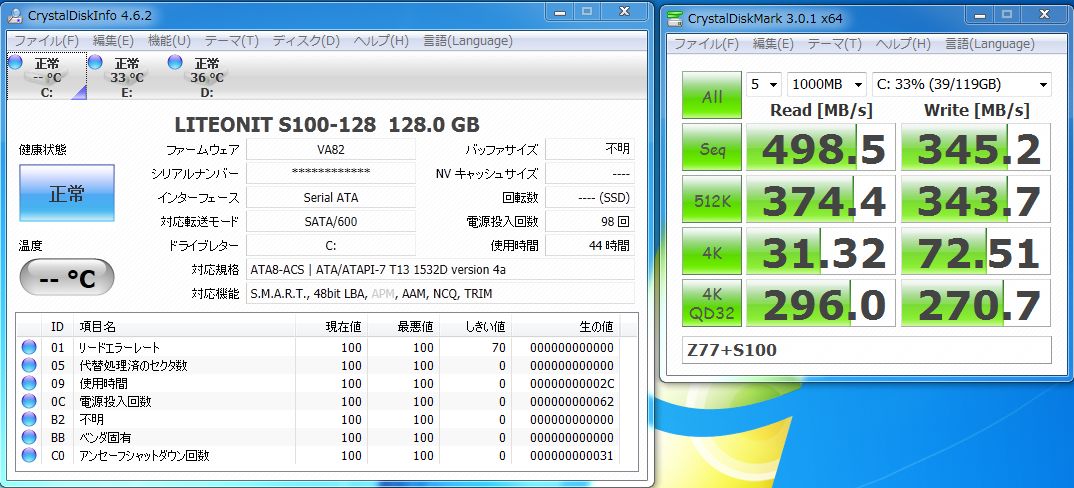Open 機能(U) menu in CrystalDiskInfo
The width and height of the screenshot is (1074, 488).
[x=169, y=41]
